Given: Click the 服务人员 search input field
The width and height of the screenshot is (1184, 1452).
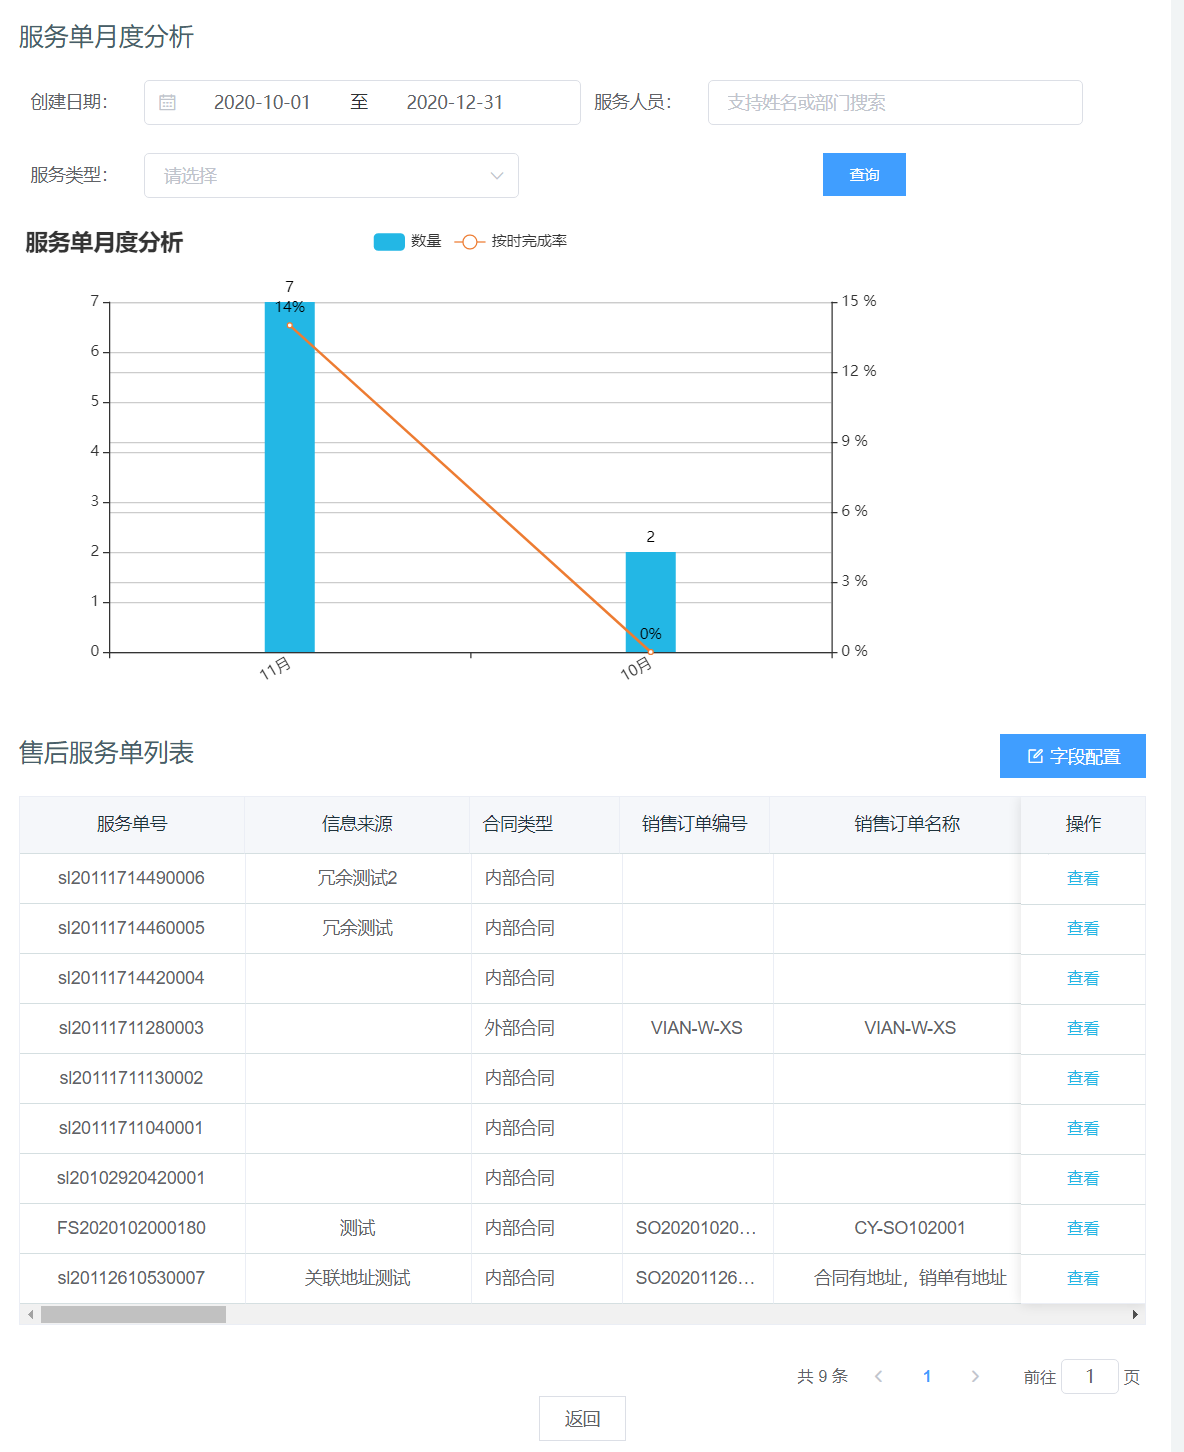Looking at the screenshot, I should (894, 103).
